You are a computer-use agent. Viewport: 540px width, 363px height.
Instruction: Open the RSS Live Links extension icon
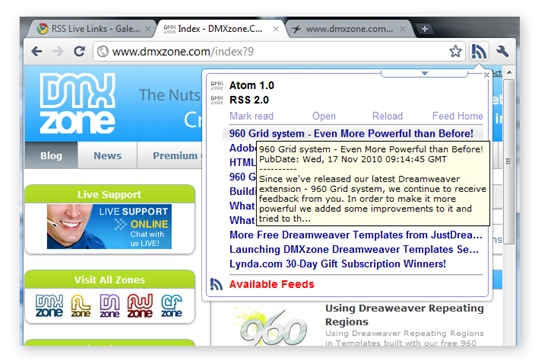click(x=479, y=51)
